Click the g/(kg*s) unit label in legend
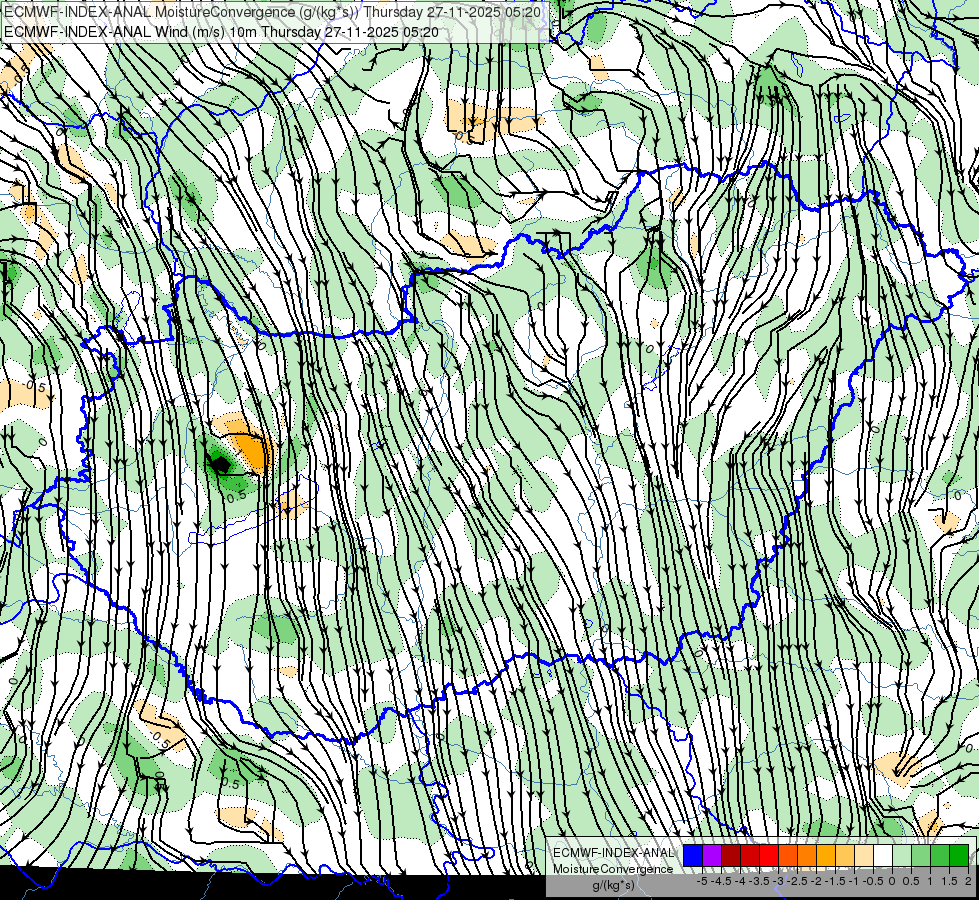The image size is (979, 900). (x=613, y=886)
